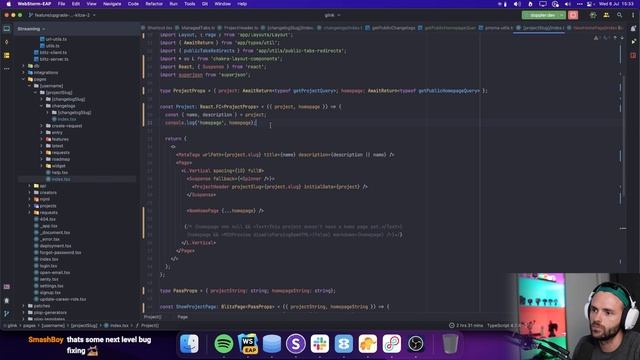640x360 pixels.
Task: Switch to the ProjectHeader editor tab
Action: pyautogui.click(x=239, y=28)
